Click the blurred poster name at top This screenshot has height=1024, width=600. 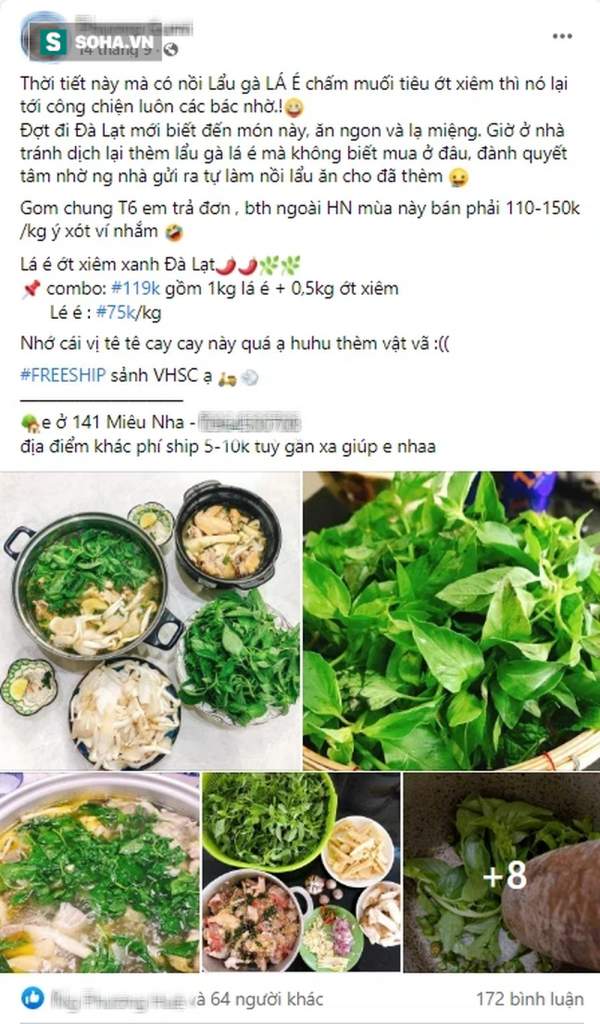click(136, 28)
